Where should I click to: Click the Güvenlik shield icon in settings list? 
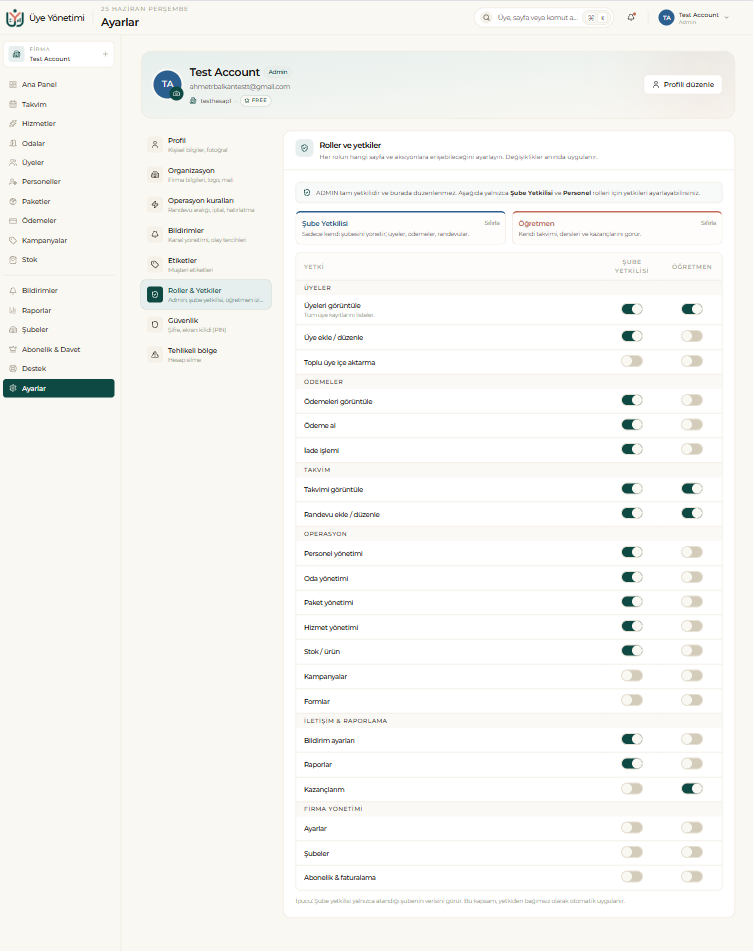[x=155, y=324]
